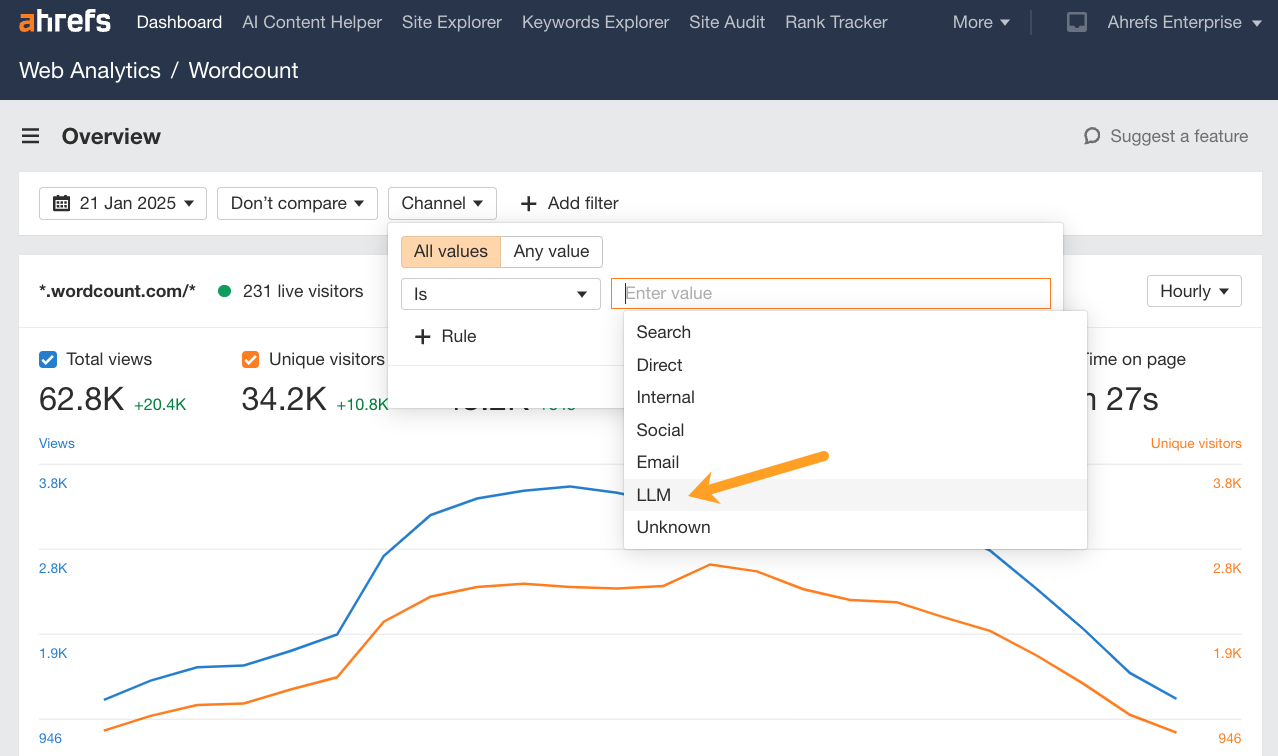Open the More menu in the navigation bar

click(x=979, y=21)
